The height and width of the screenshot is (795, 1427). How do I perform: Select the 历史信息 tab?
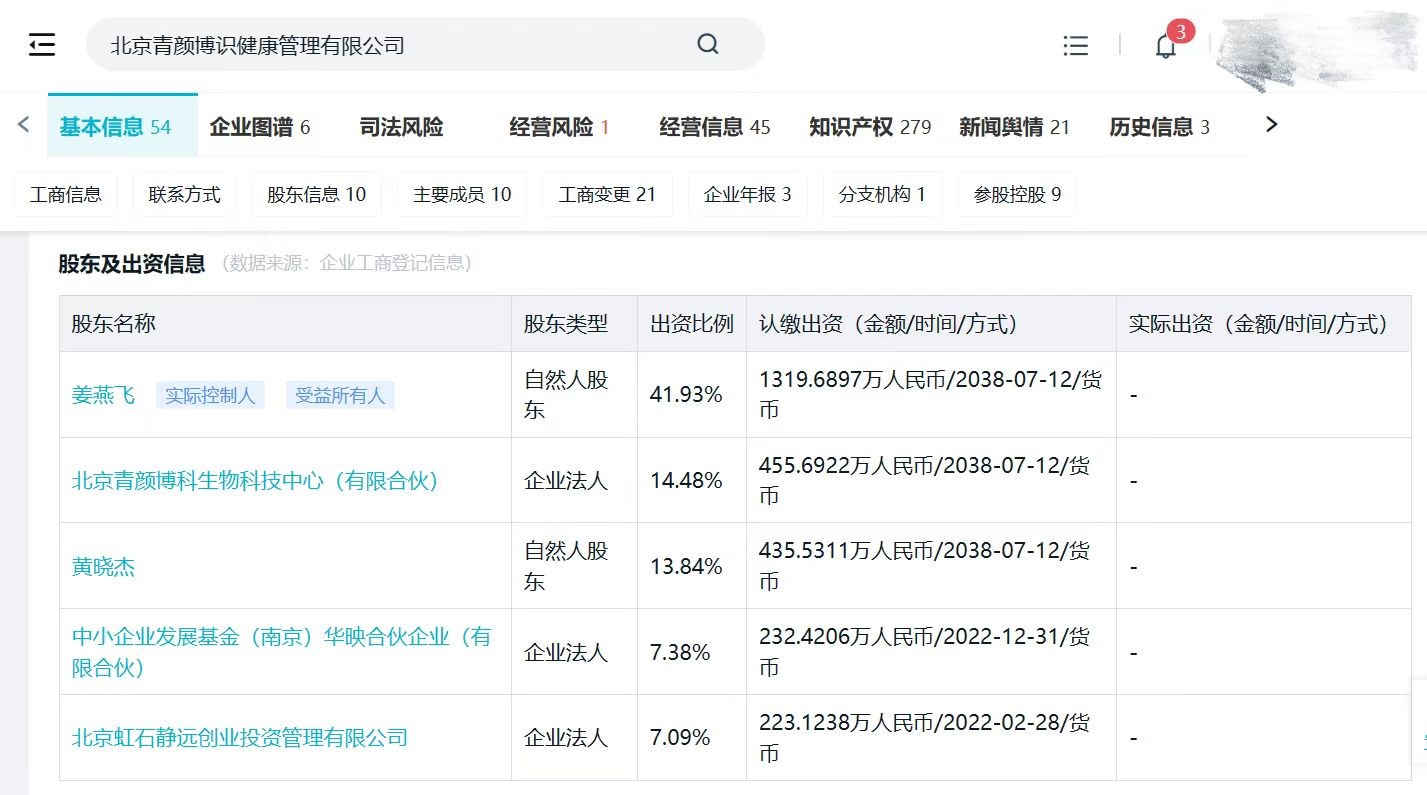pos(1159,127)
